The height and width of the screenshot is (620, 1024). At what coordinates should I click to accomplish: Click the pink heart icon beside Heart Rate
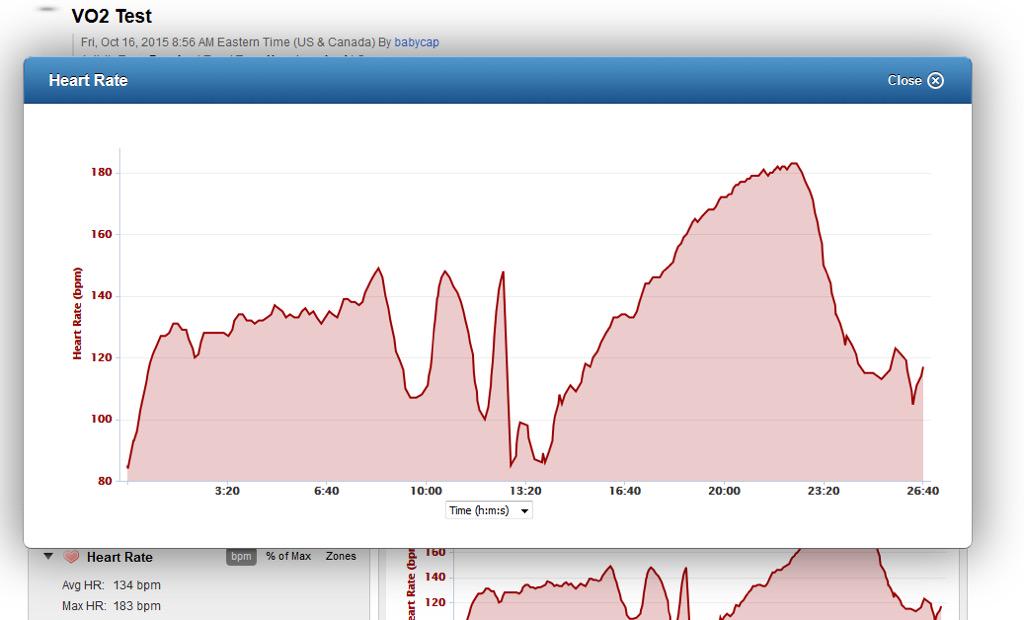point(71,557)
